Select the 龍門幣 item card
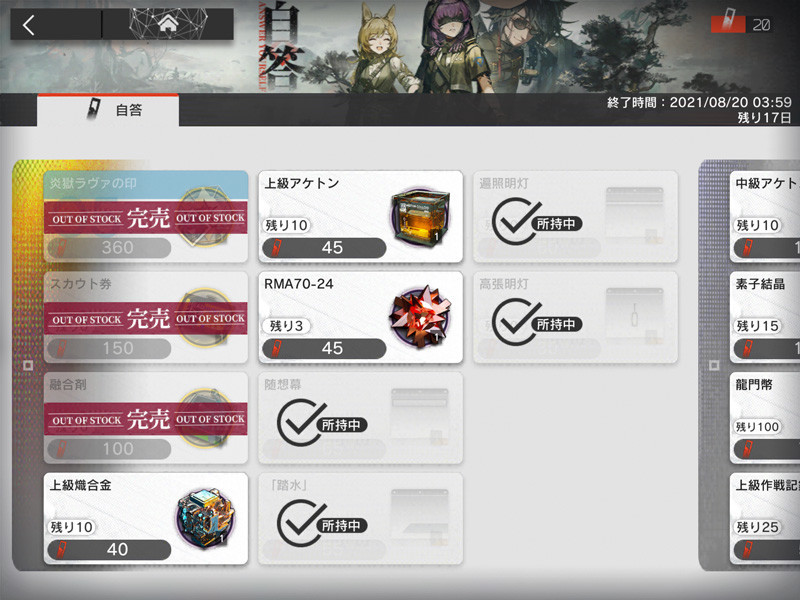This screenshot has width=800, height=600. point(765,417)
